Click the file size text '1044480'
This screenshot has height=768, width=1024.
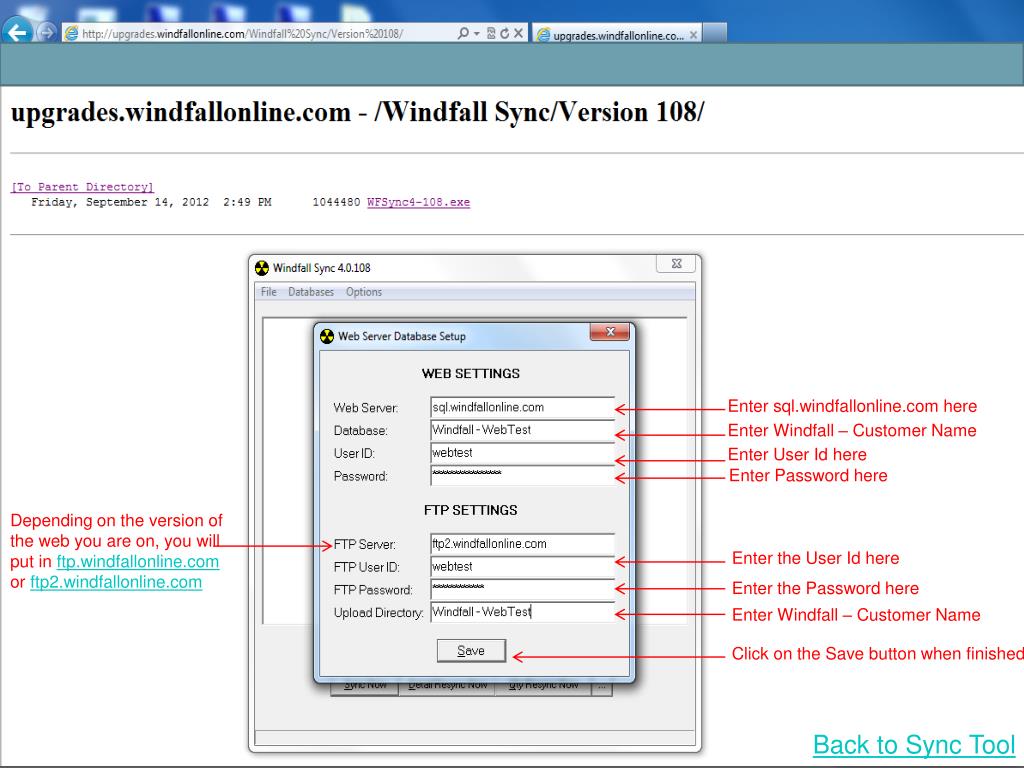(x=336, y=202)
